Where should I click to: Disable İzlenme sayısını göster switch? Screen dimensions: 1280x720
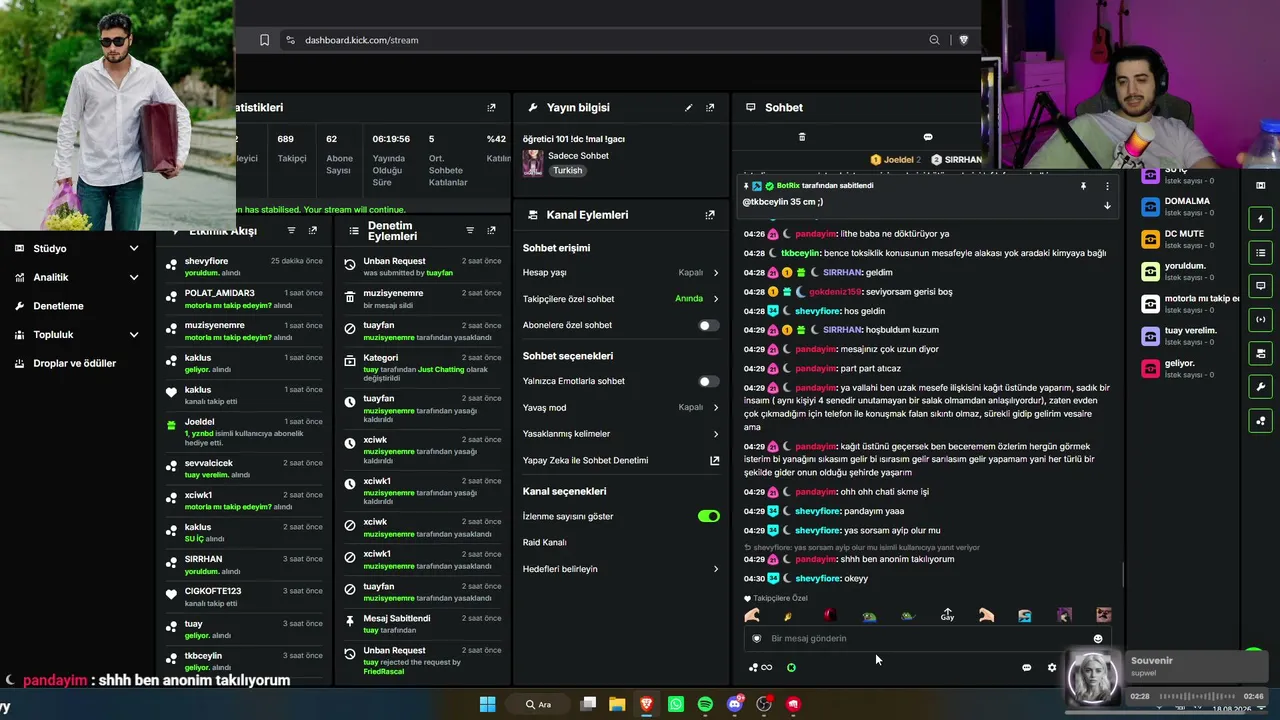[708, 516]
